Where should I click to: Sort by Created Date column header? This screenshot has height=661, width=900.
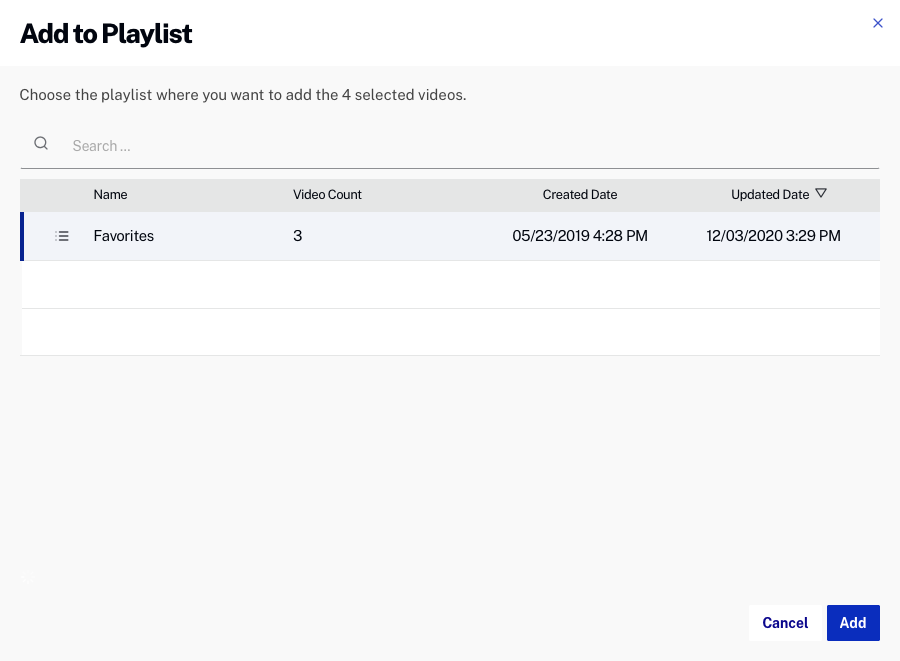coord(580,195)
